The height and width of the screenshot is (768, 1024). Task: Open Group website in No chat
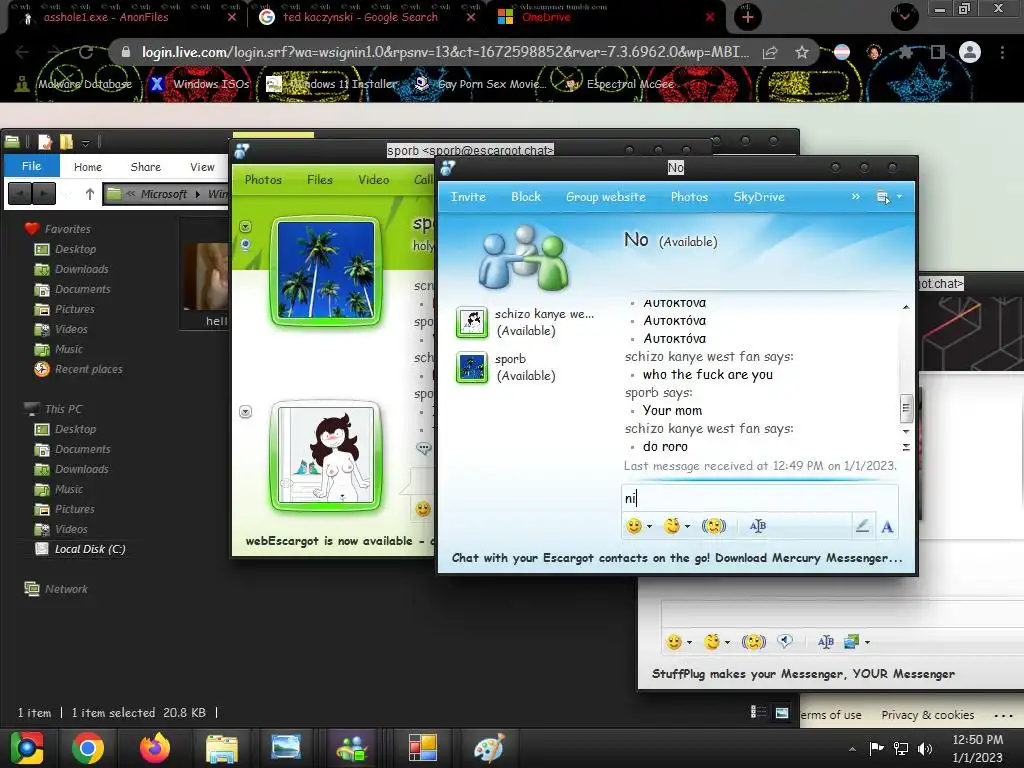(x=605, y=197)
